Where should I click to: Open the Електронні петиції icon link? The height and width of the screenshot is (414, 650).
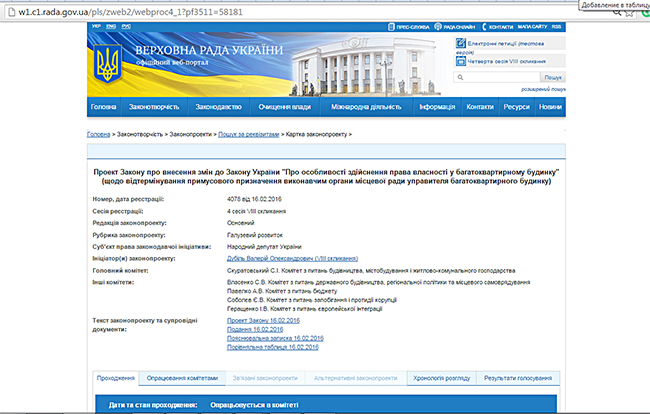click(460, 43)
